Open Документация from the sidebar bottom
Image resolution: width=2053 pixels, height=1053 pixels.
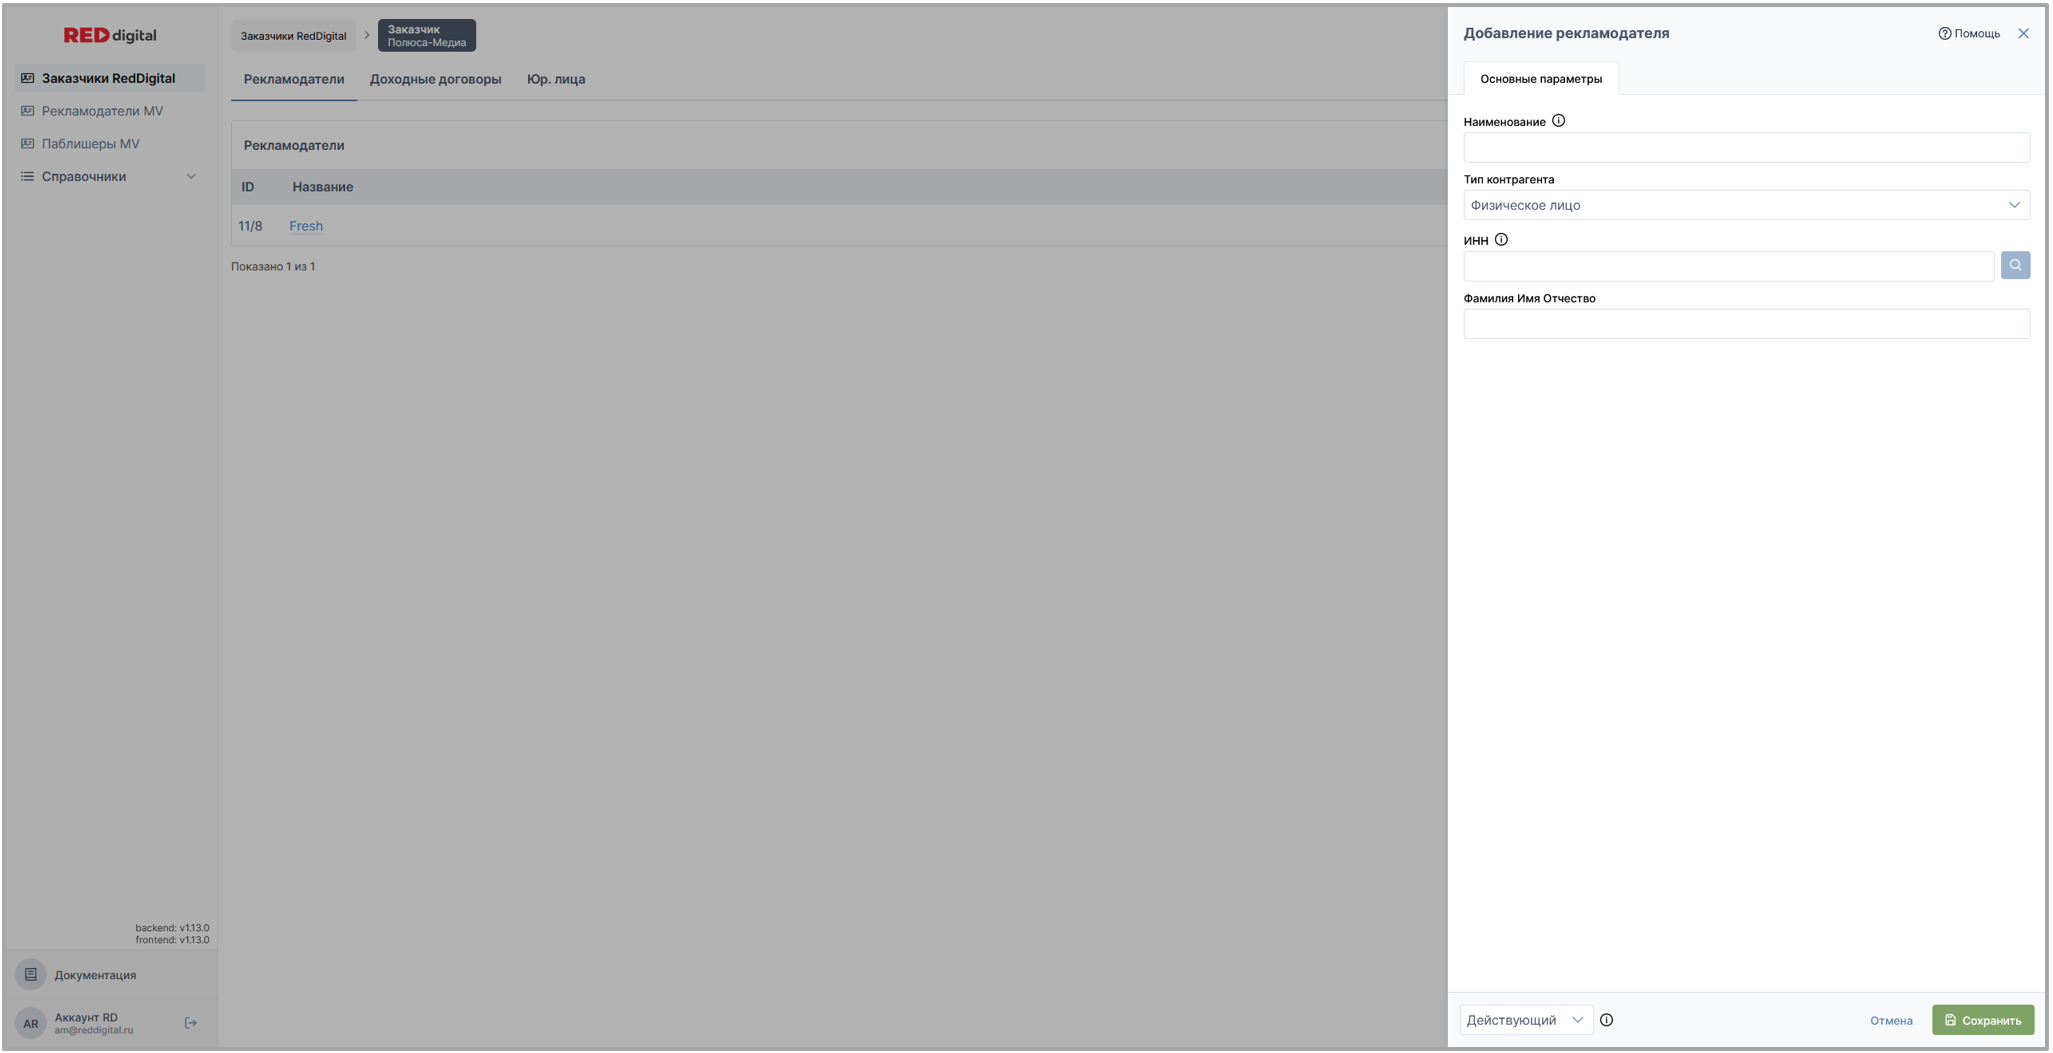pos(95,975)
